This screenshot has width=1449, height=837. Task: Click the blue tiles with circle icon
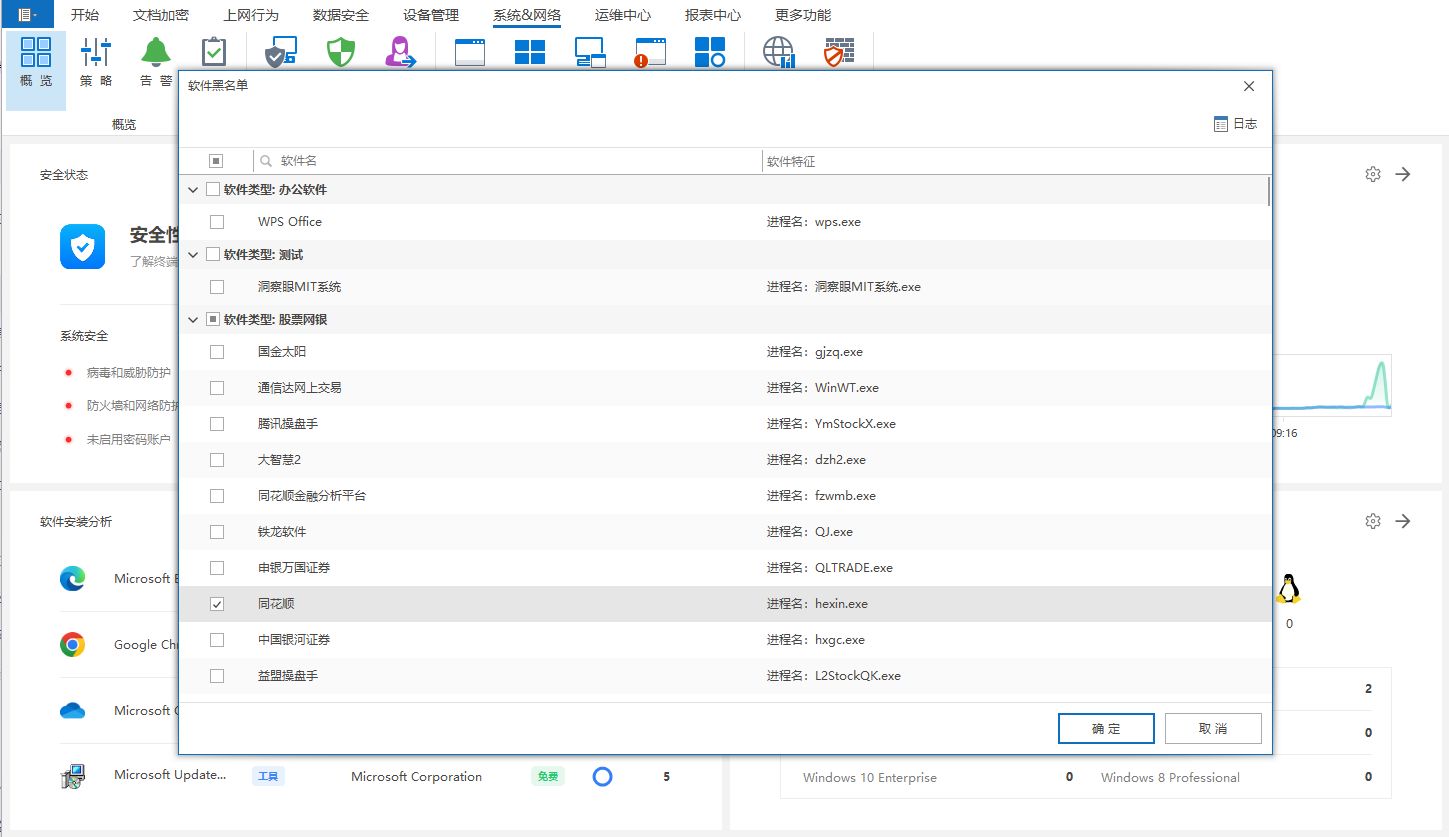[710, 52]
